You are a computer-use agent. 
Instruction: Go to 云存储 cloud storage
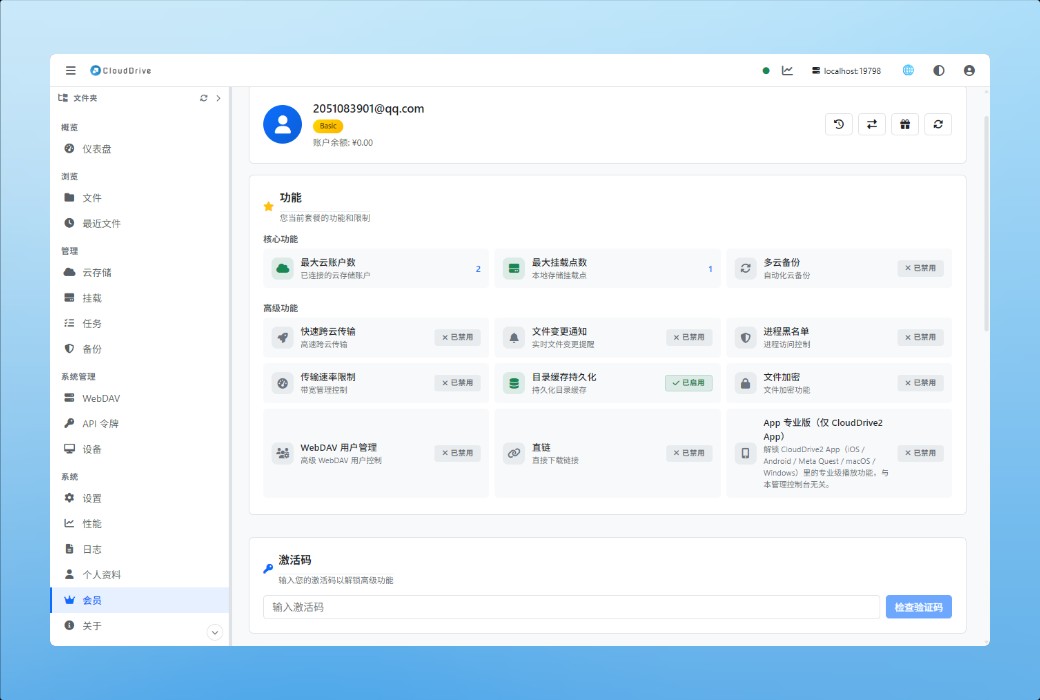click(140, 272)
